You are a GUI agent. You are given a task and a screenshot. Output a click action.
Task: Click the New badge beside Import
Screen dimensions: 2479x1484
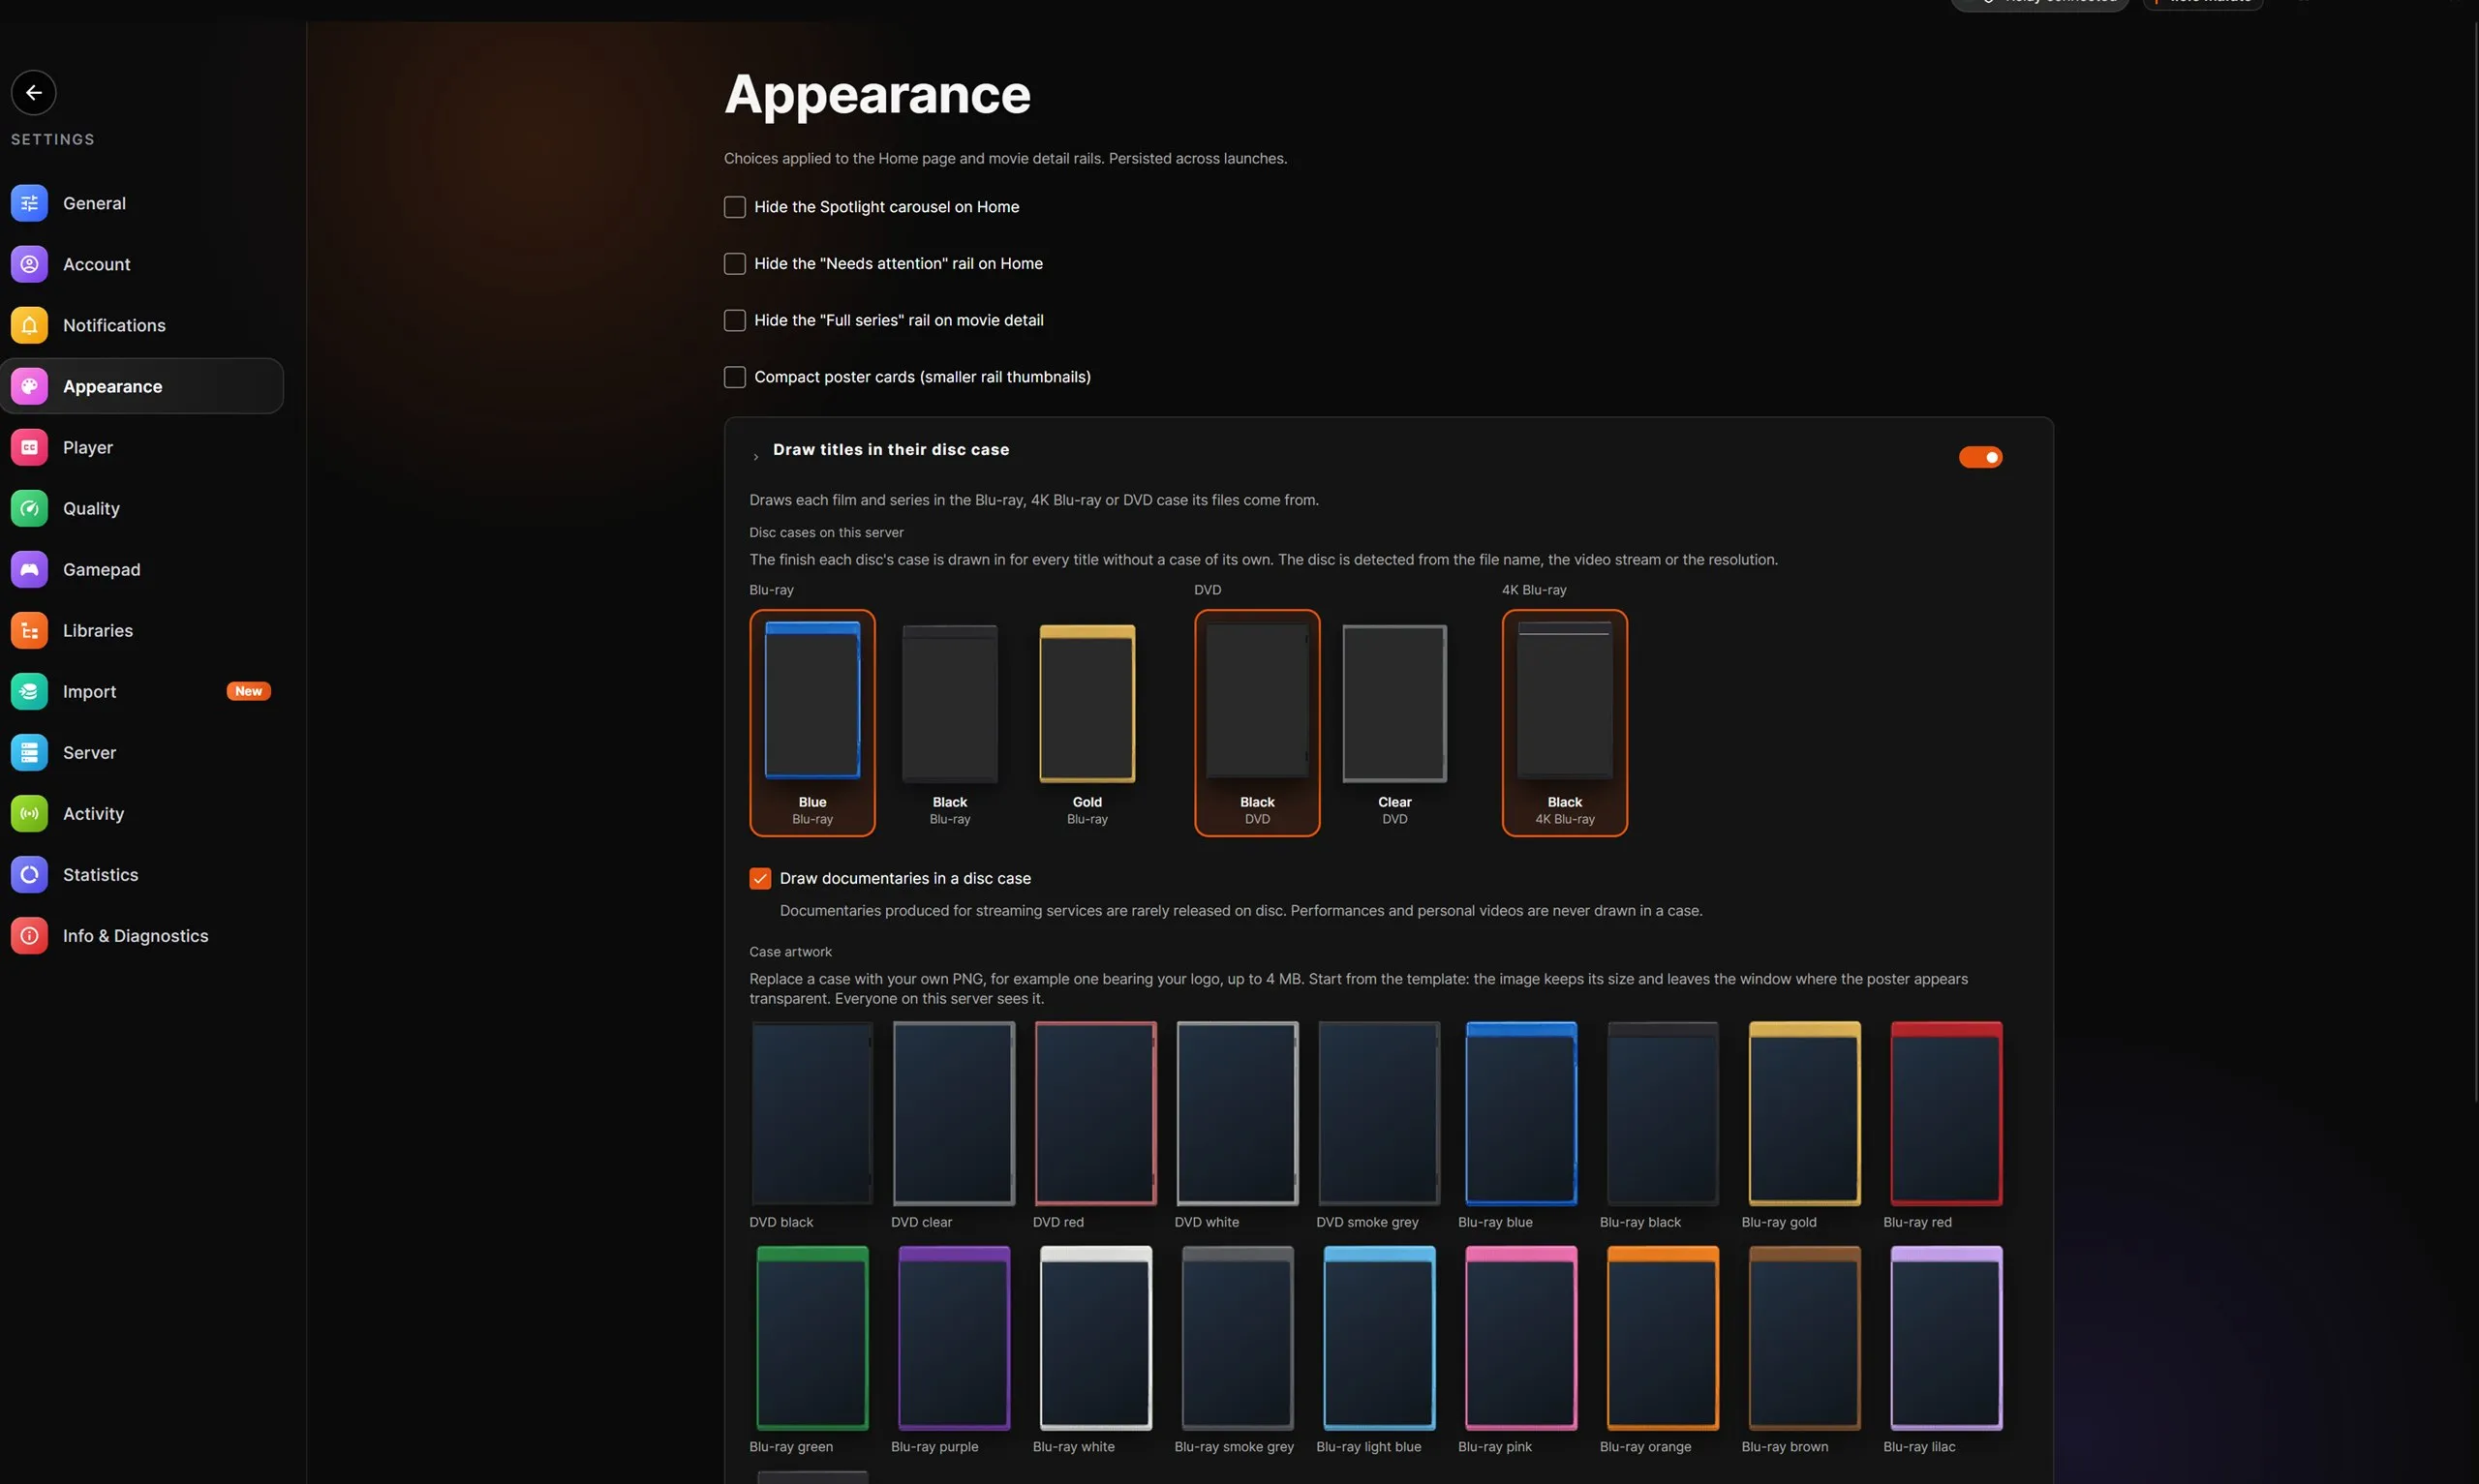(x=248, y=691)
